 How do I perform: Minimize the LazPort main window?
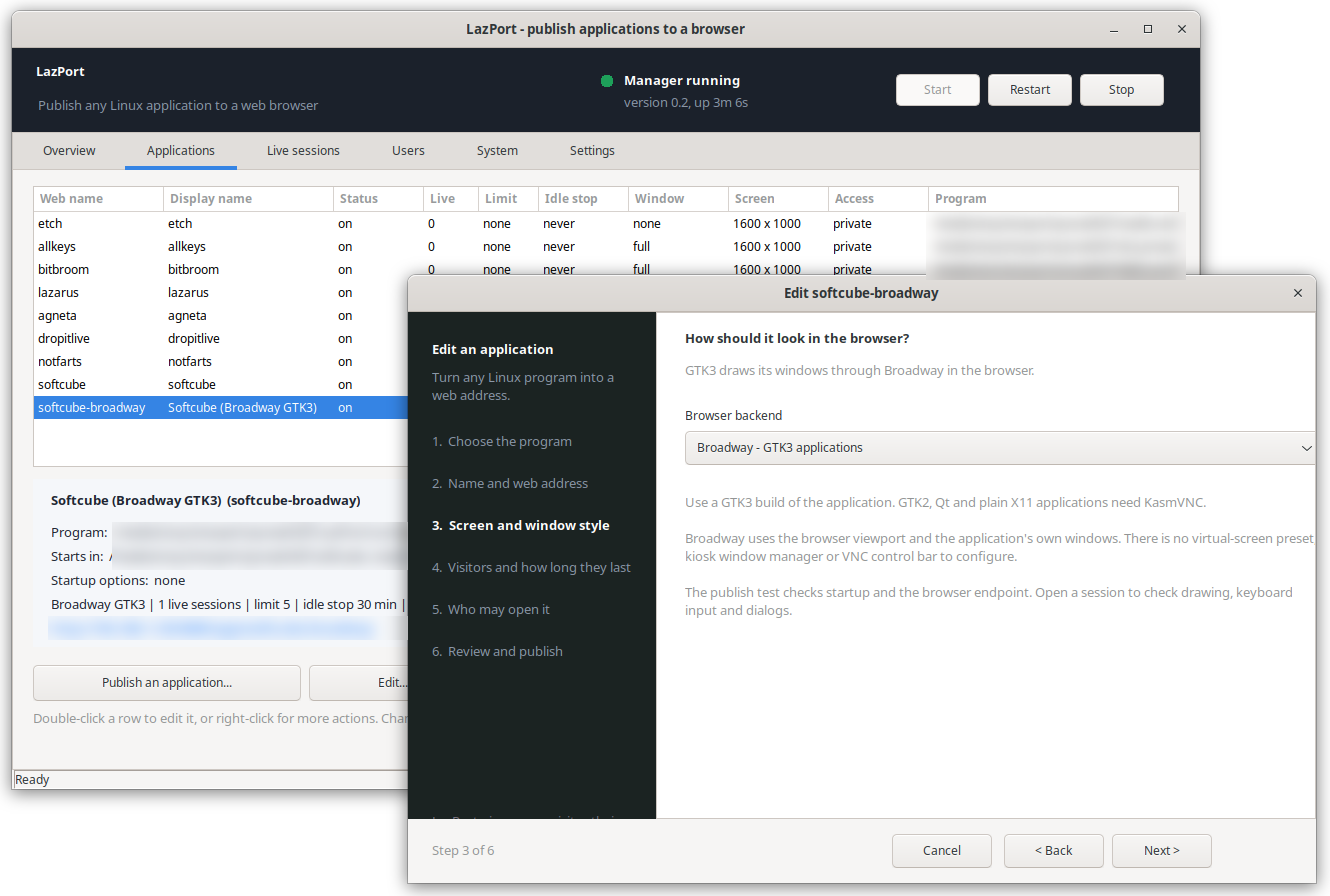[1115, 29]
